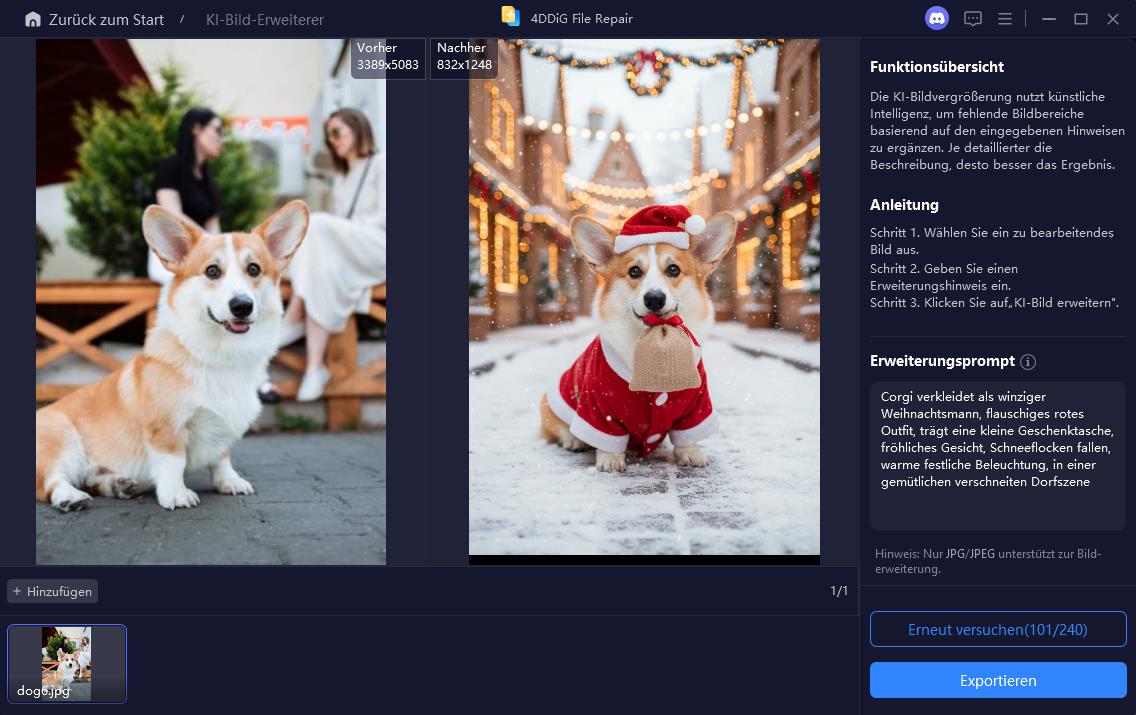The width and height of the screenshot is (1136, 715).
Task: Click the 4DDiG File Repair logo
Action: pos(511,17)
